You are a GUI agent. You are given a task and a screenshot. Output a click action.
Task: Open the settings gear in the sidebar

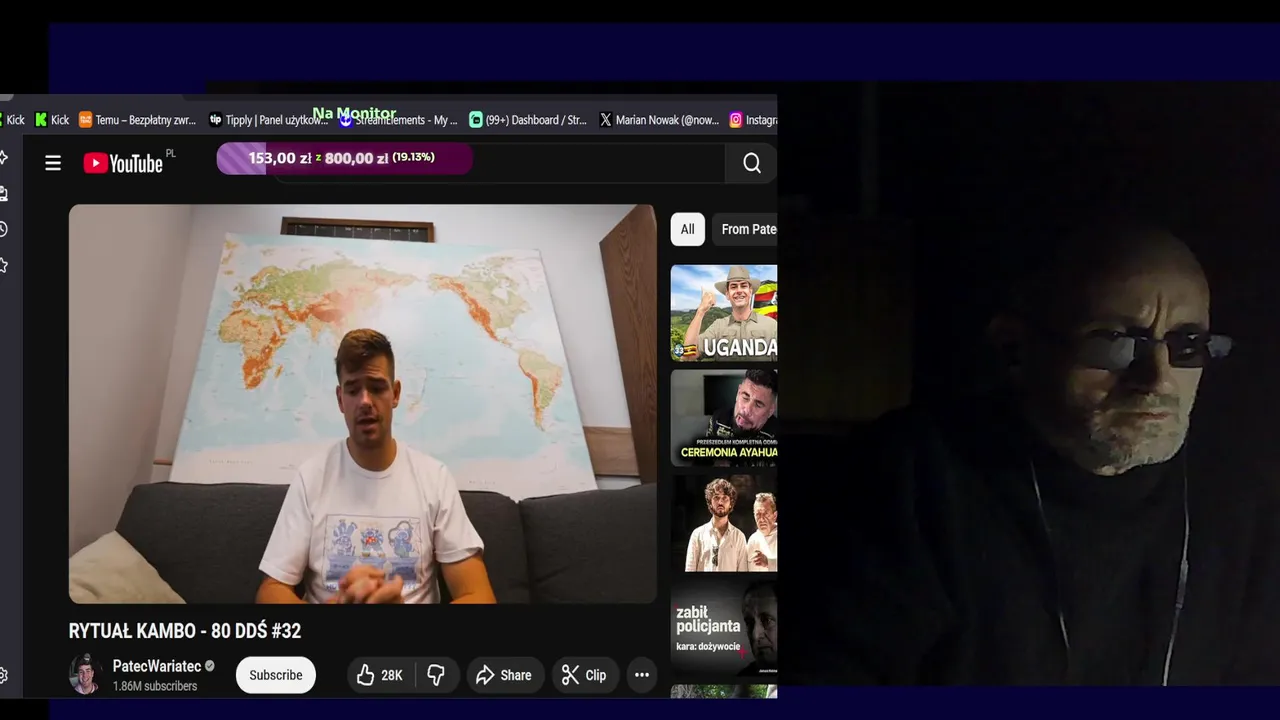coord(4,675)
